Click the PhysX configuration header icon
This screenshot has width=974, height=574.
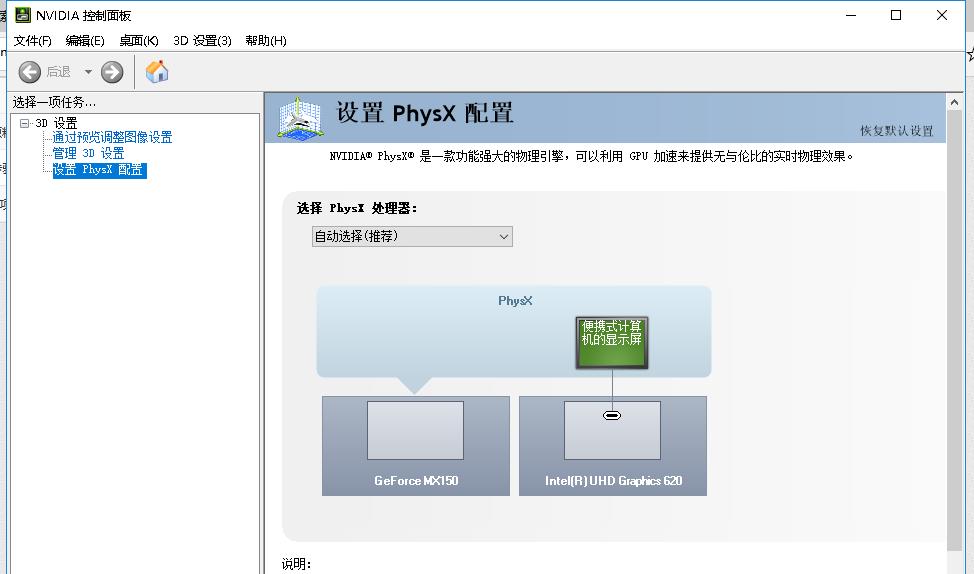(x=301, y=117)
